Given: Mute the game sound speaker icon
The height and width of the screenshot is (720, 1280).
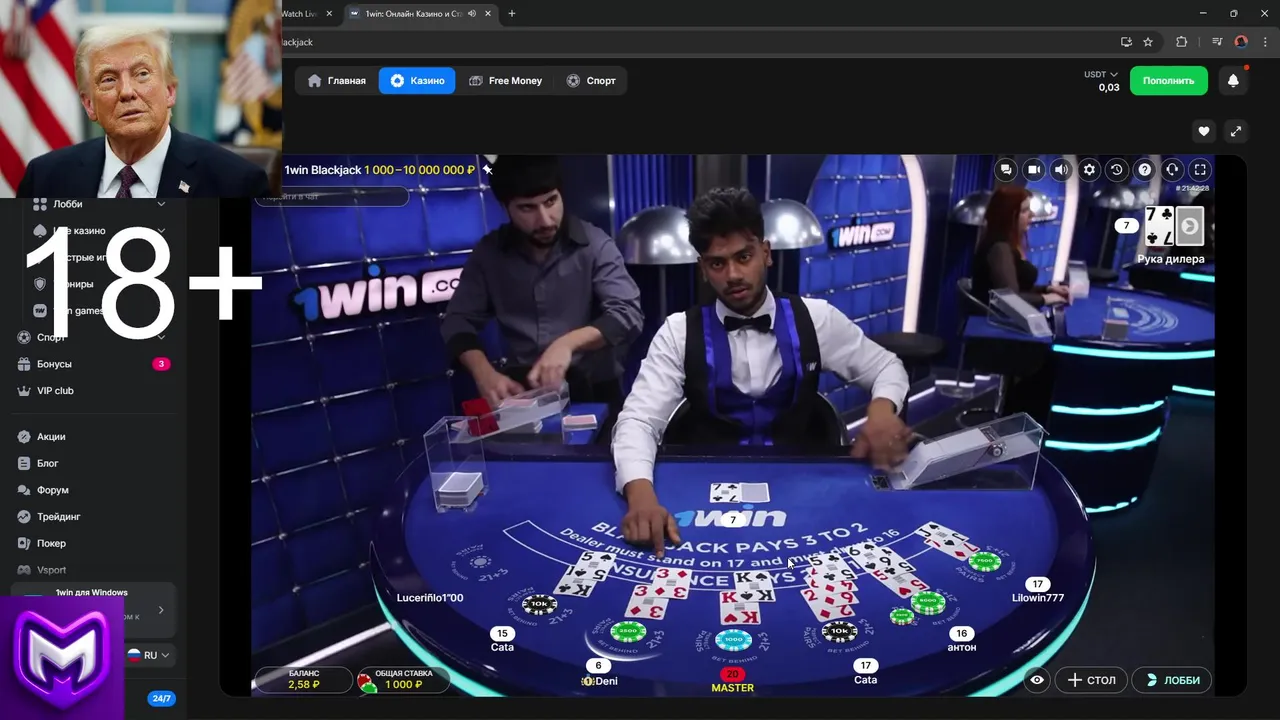Looking at the screenshot, I should (x=1062, y=170).
